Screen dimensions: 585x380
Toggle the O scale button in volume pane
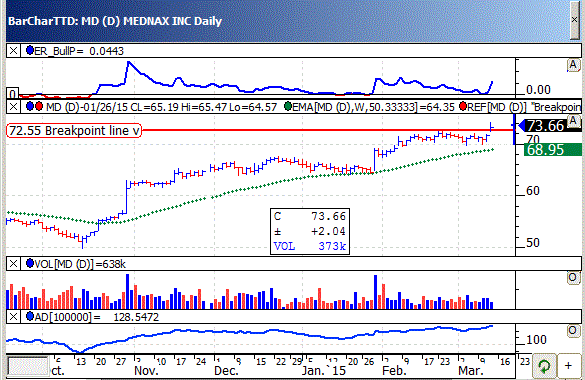[x=573, y=278]
